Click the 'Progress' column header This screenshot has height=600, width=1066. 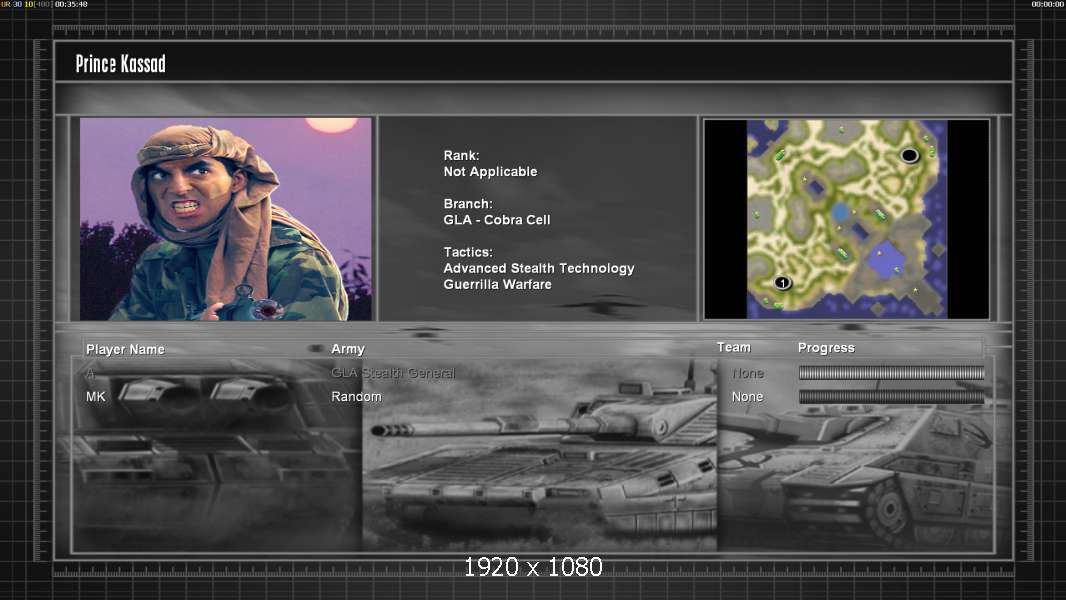tap(826, 348)
